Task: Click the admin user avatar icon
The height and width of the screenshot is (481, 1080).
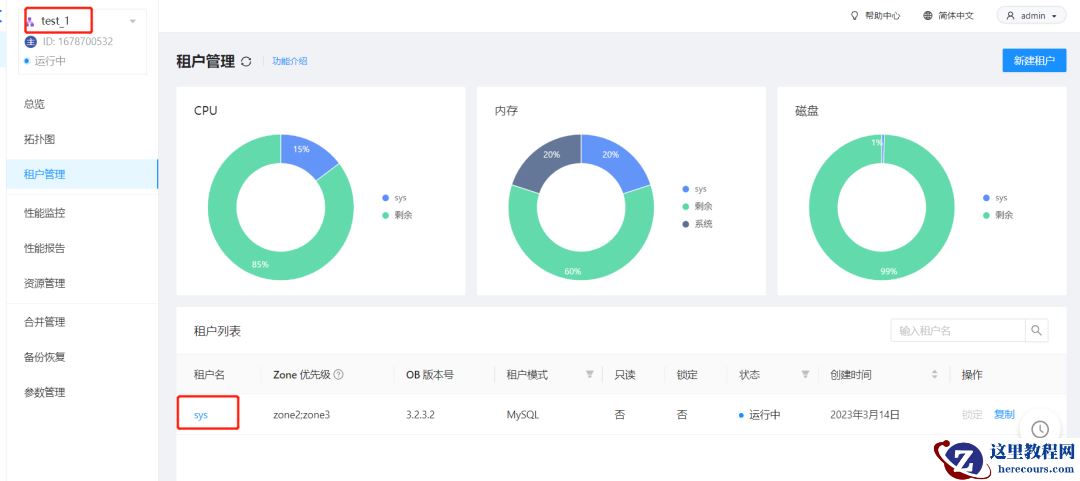Action: coord(1010,16)
